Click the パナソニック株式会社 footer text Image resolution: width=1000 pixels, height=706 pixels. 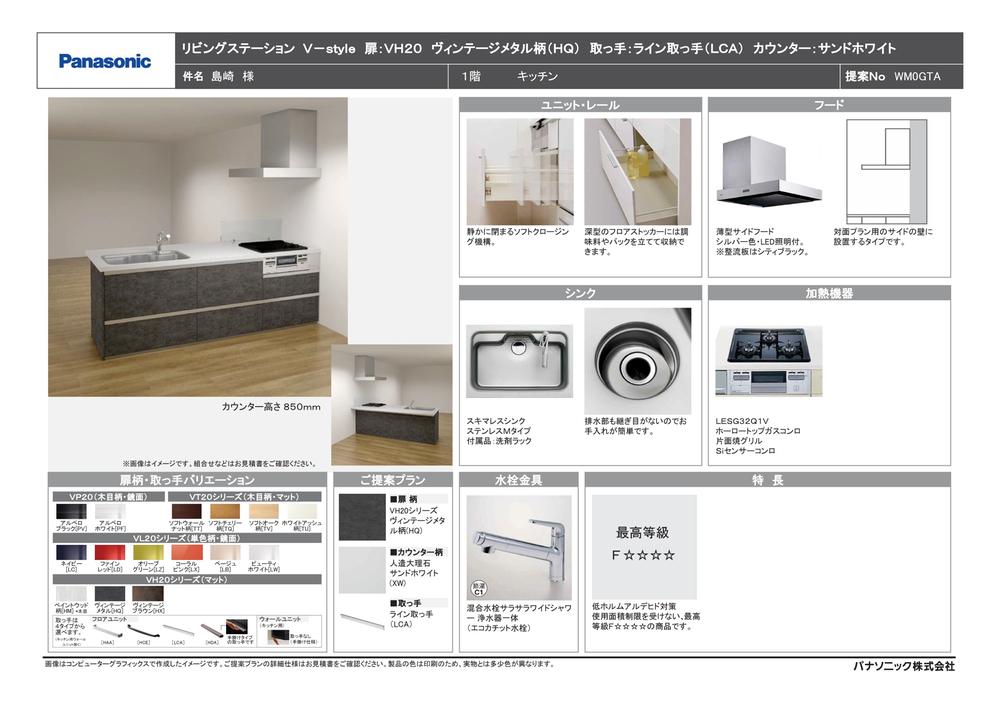[904, 666]
